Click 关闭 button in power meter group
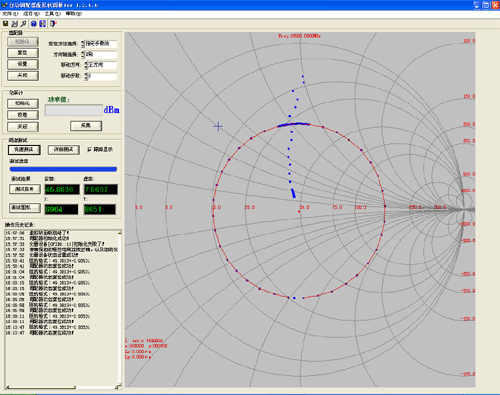 23,127
